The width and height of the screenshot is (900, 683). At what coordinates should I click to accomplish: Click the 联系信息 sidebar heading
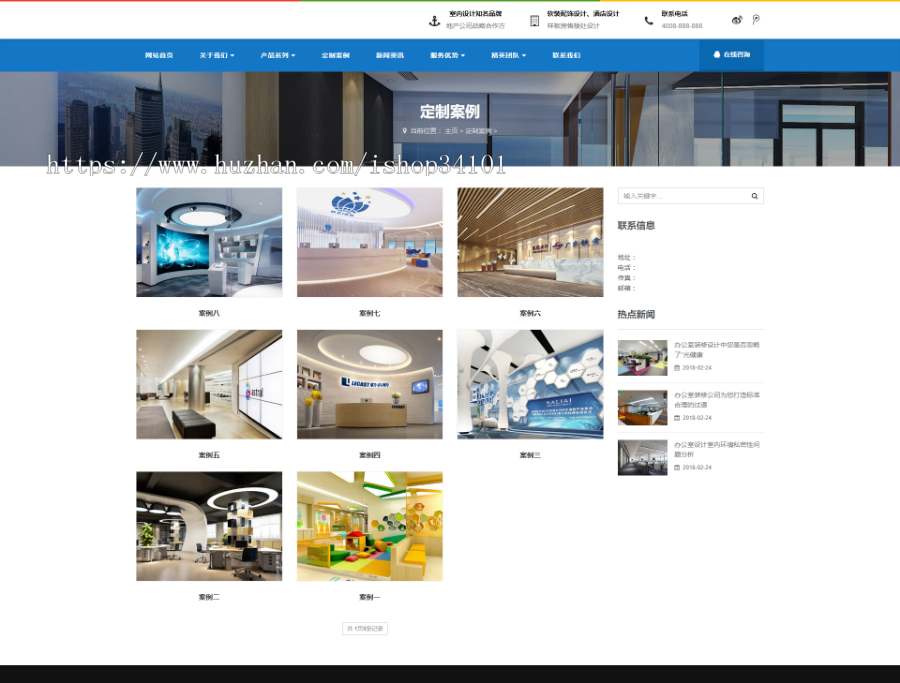[x=636, y=226]
